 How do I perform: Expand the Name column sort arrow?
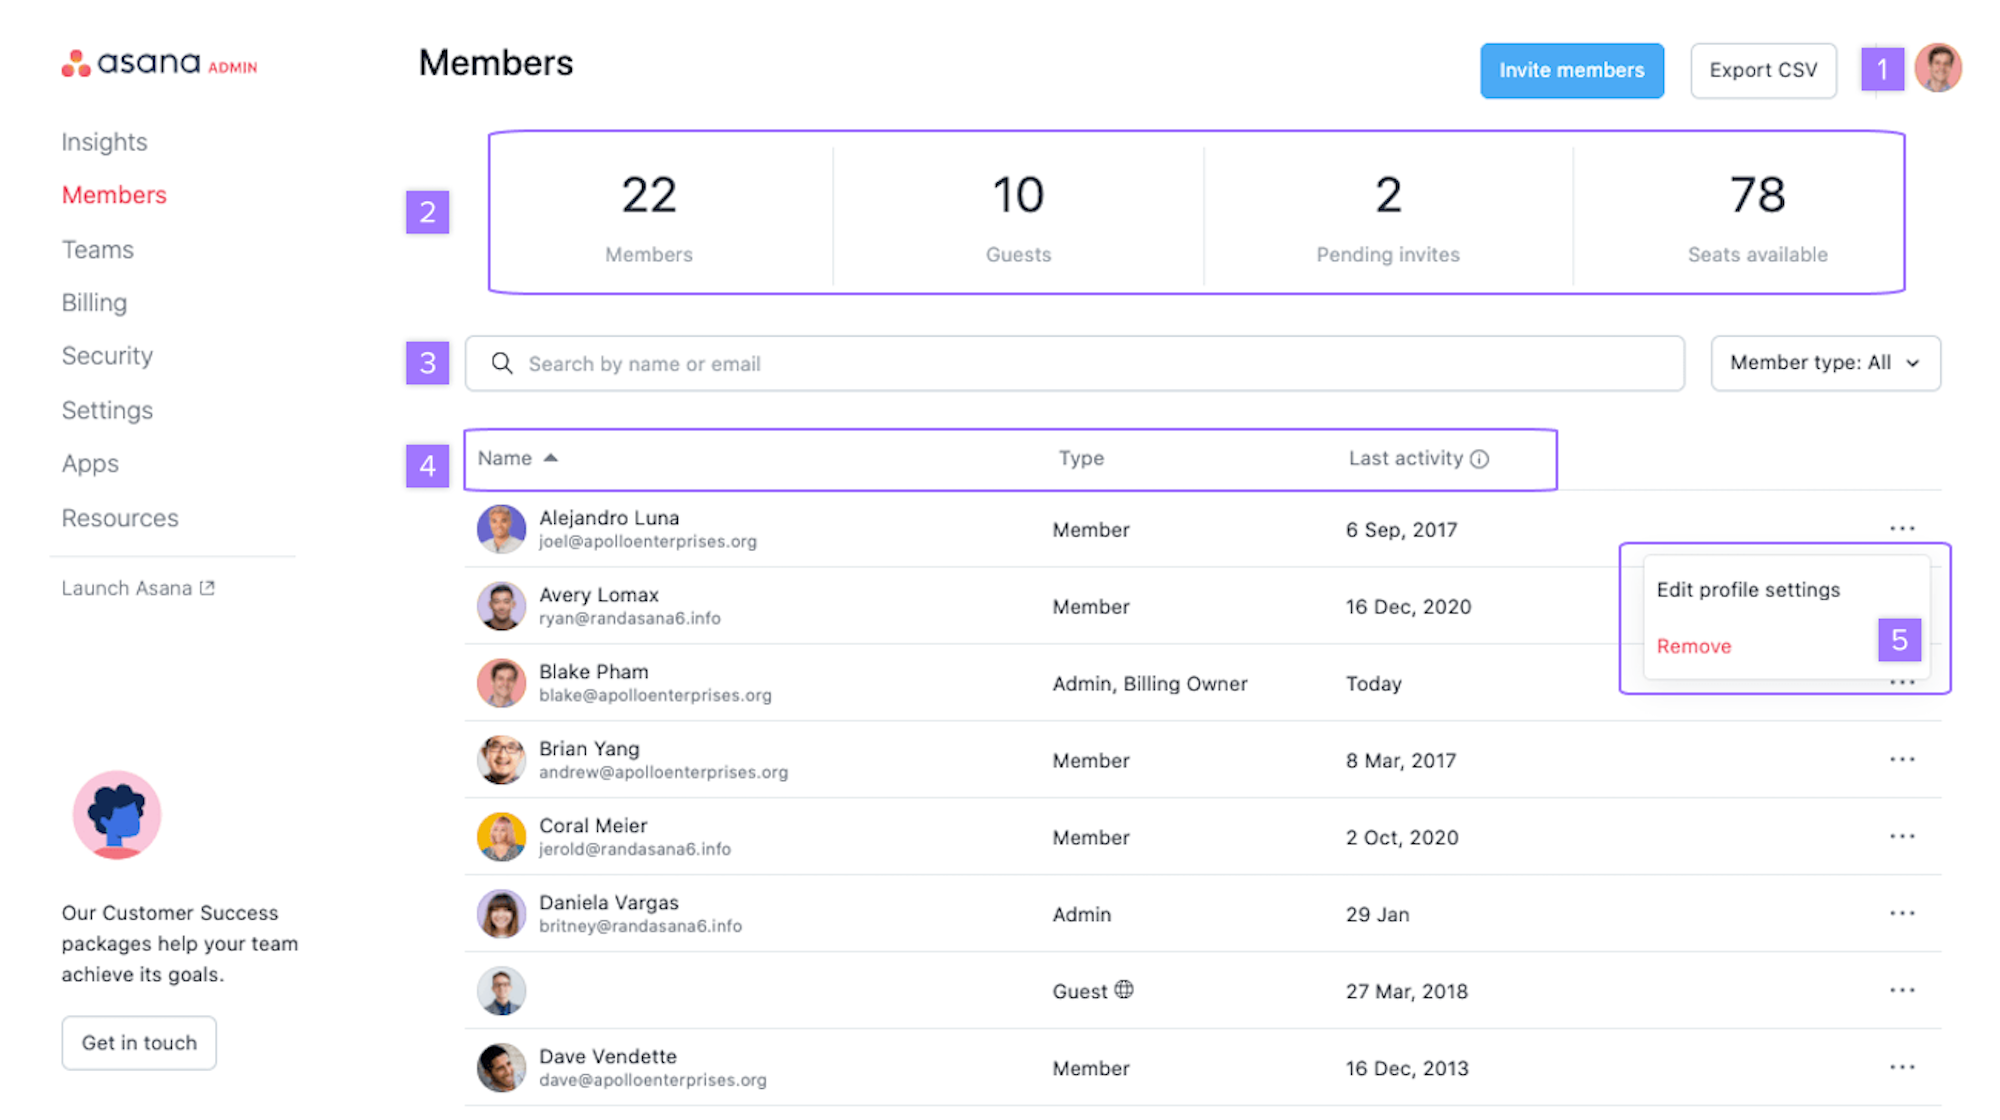(549, 456)
